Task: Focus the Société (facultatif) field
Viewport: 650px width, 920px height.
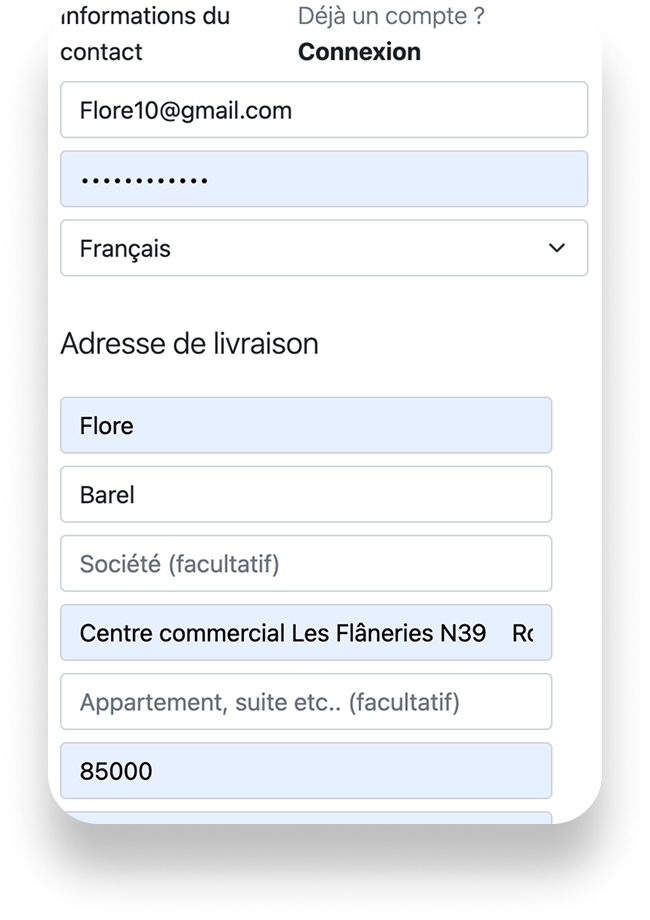Action: (305, 563)
